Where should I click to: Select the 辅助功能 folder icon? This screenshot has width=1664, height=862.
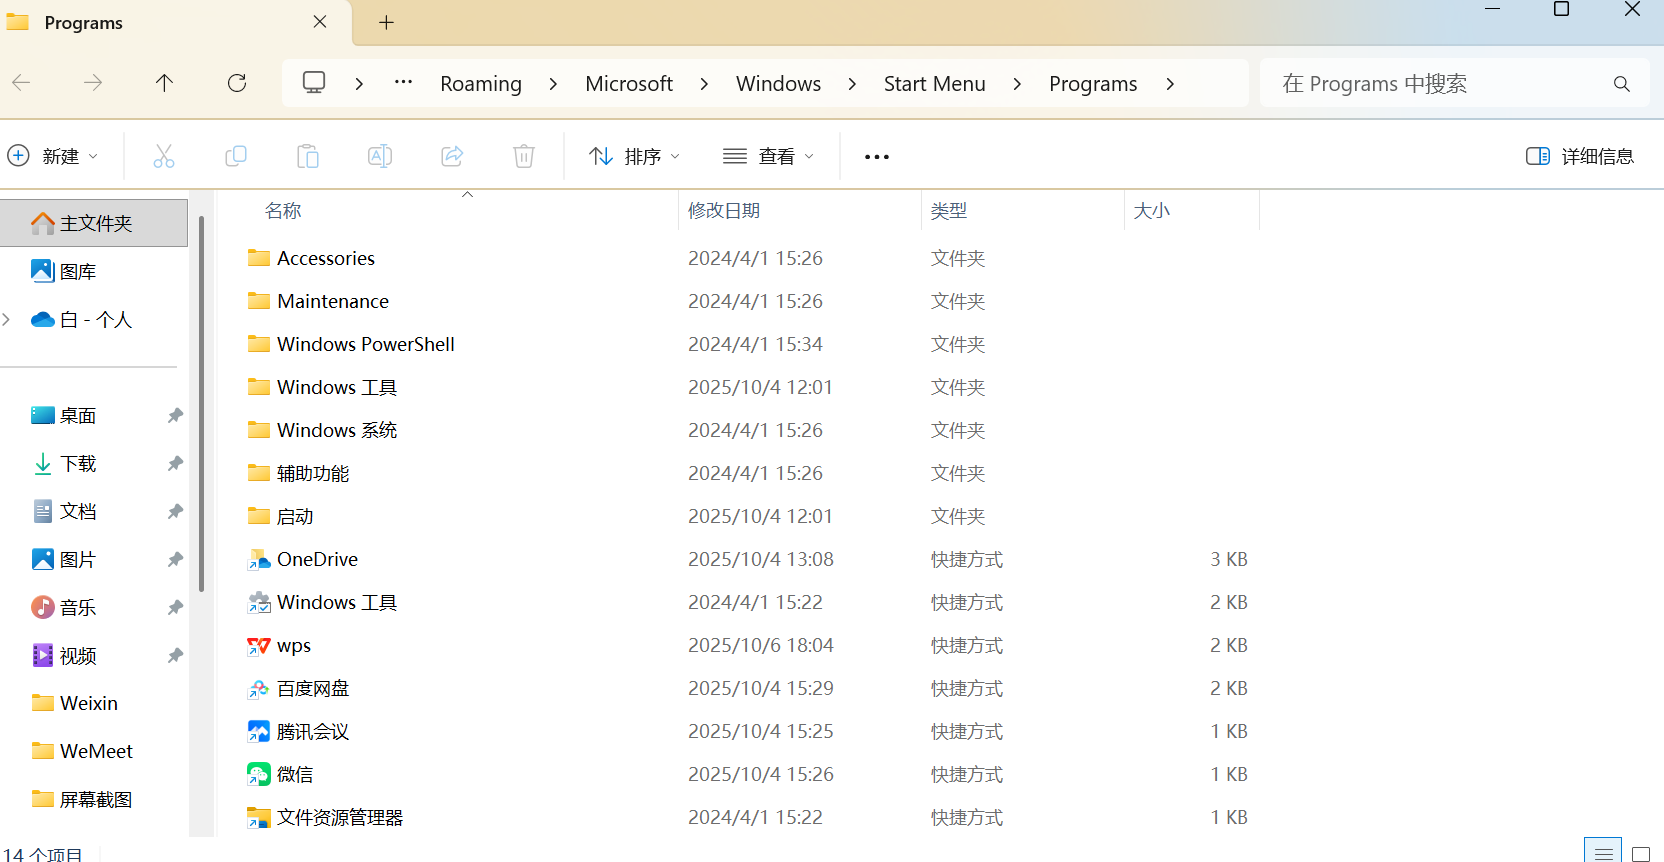[x=259, y=473]
